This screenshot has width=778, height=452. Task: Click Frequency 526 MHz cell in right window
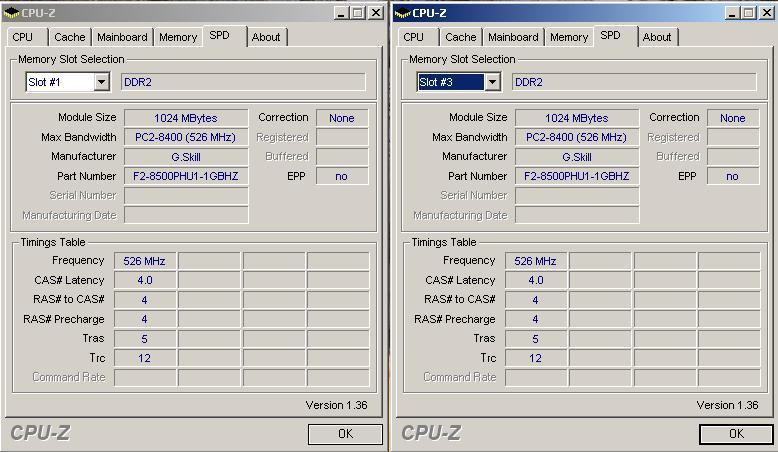coord(536,261)
